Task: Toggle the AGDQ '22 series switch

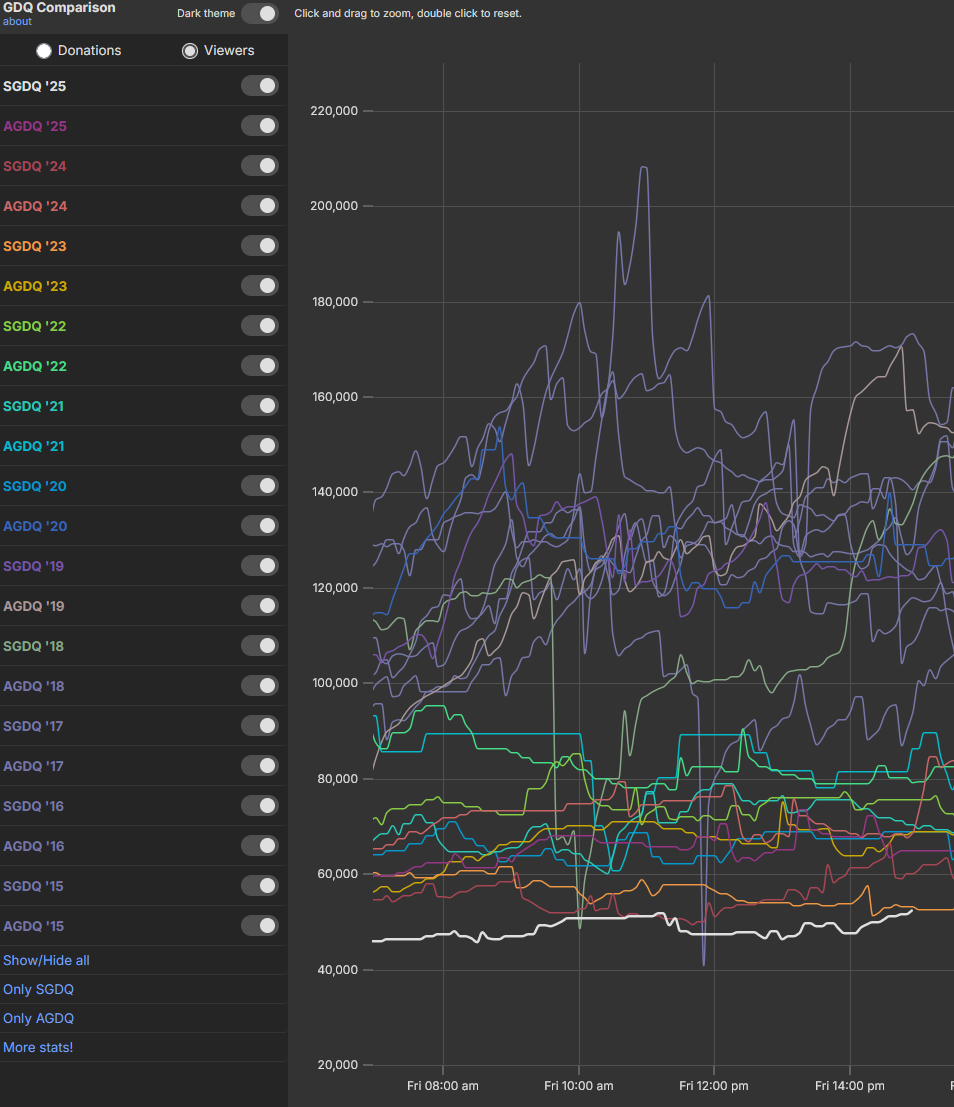Action: point(259,366)
